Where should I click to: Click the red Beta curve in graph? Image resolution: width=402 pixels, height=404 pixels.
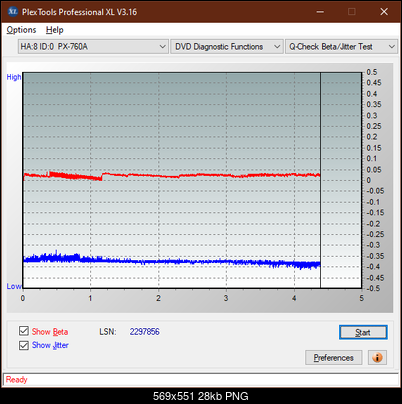tap(172, 175)
